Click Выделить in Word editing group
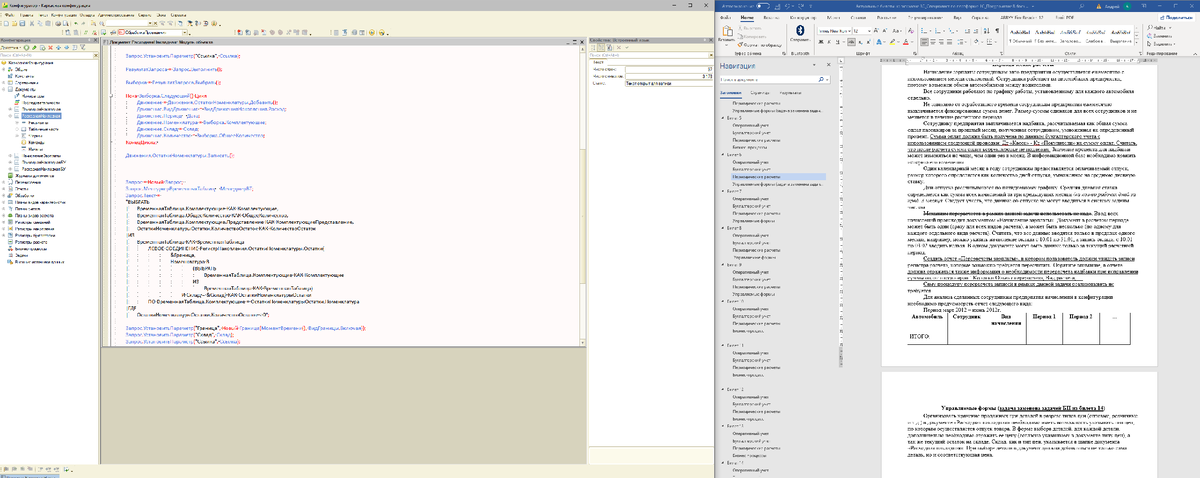The height and width of the screenshot is (478, 1200). pyautogui.click(x=1159, y=43)
